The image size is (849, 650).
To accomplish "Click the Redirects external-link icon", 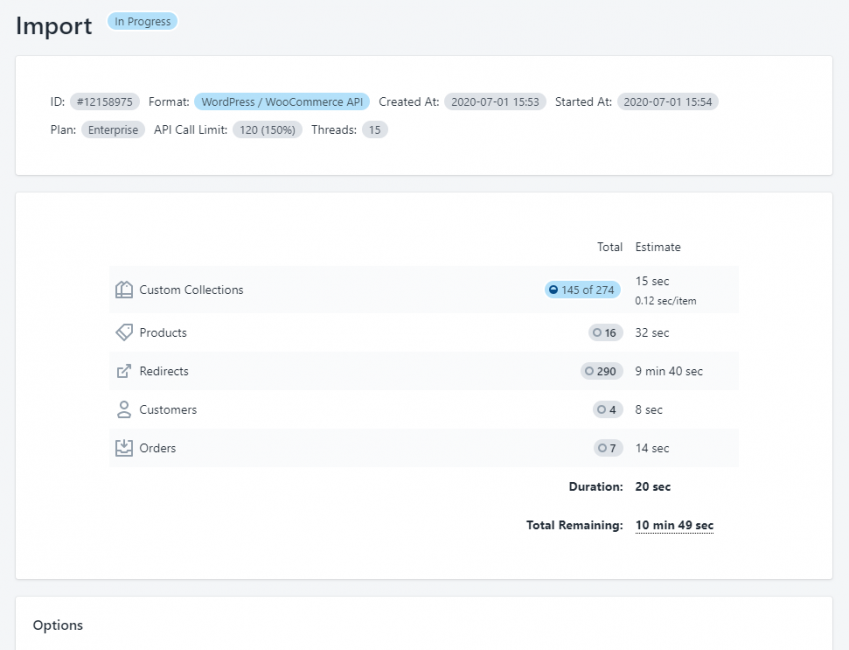I will click(122, 370).
